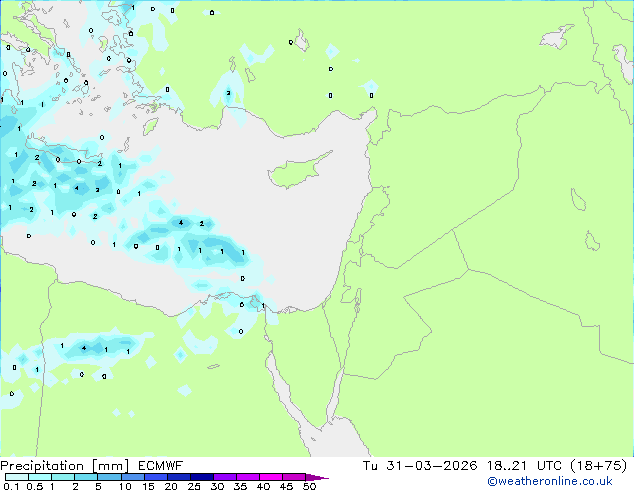Pick the 40–45 mm bright magenta legend box
The width and height of the screenshot is (634, 490).
click(x=271, y=477)
